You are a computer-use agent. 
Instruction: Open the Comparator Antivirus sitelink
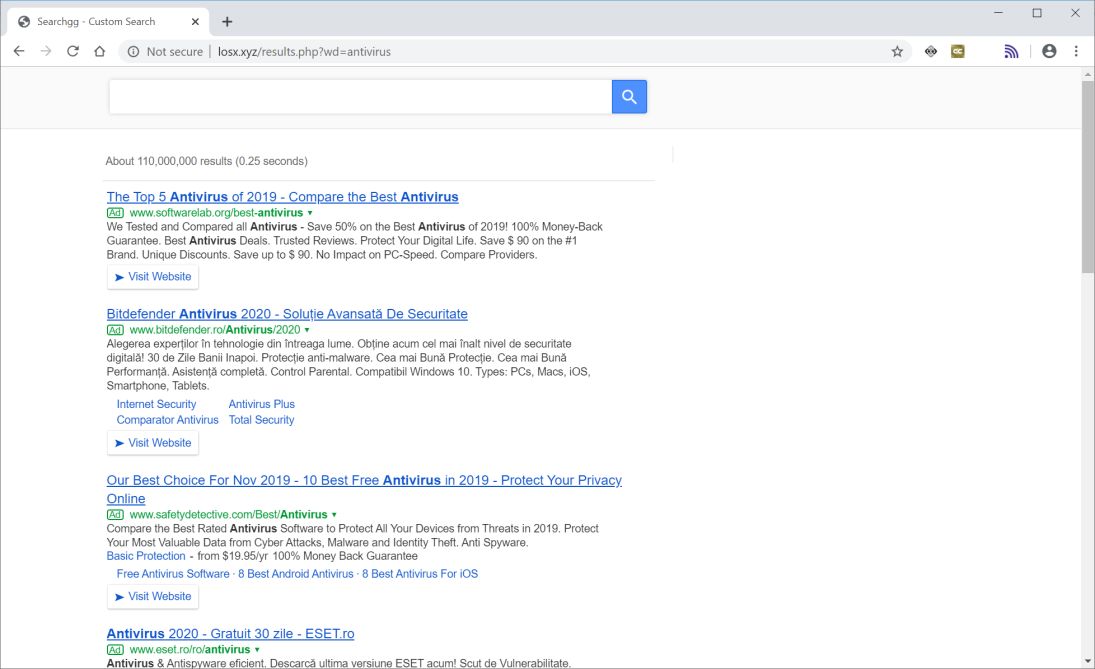pyautogui.click(x=168, y=420)
